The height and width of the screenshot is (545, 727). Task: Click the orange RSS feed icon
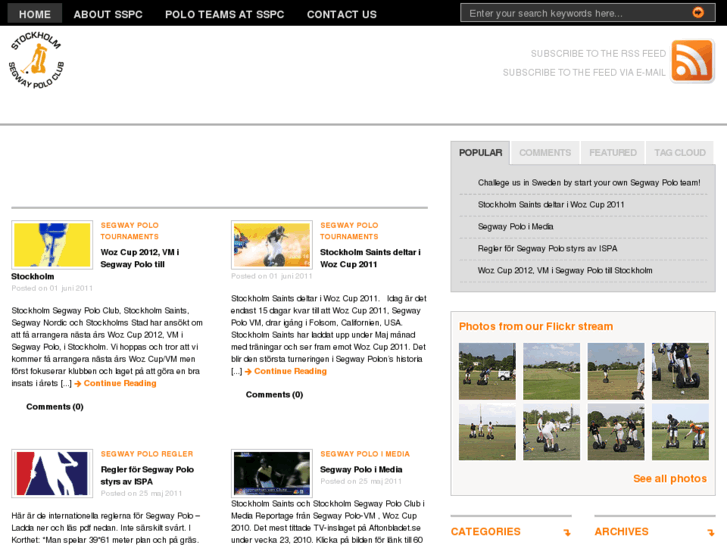click(692, 61)
